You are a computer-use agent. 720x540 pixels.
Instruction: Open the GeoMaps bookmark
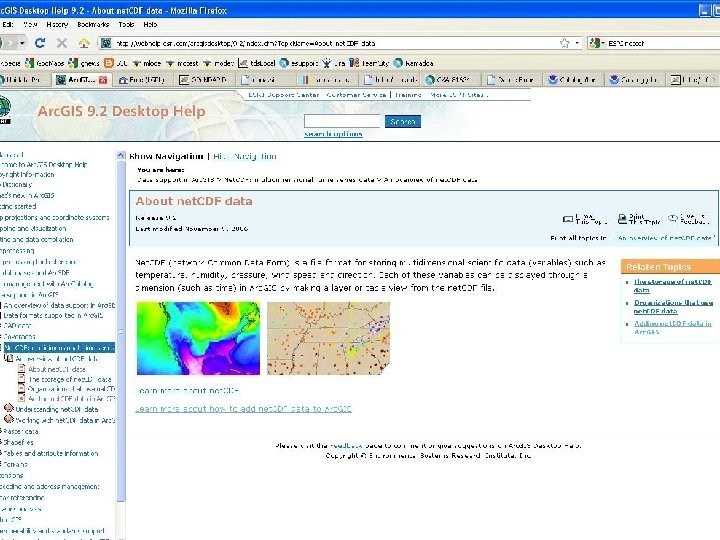(45, 63)
